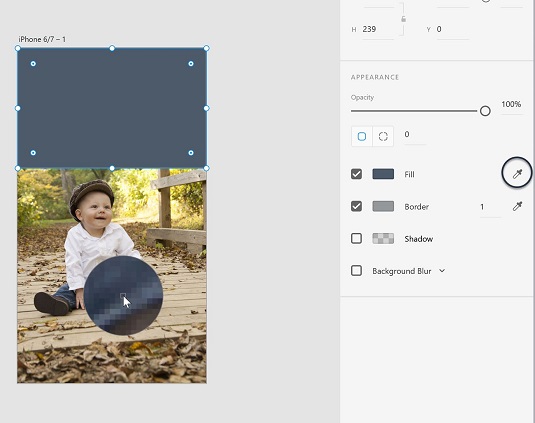Choose different radius per corner icon
The width and height of the screenshot is (535, 423).
tap(383, 136)
